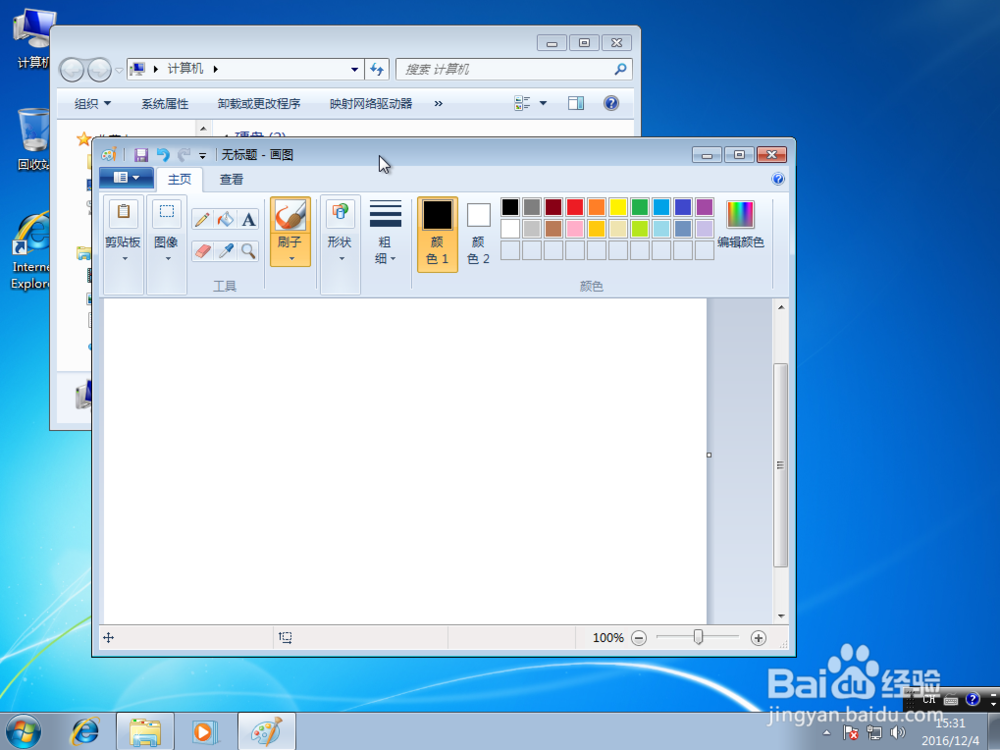Click Windows Media Player taskbar icon
This screenshot has height=750, width=1000.
coord(205,732)
